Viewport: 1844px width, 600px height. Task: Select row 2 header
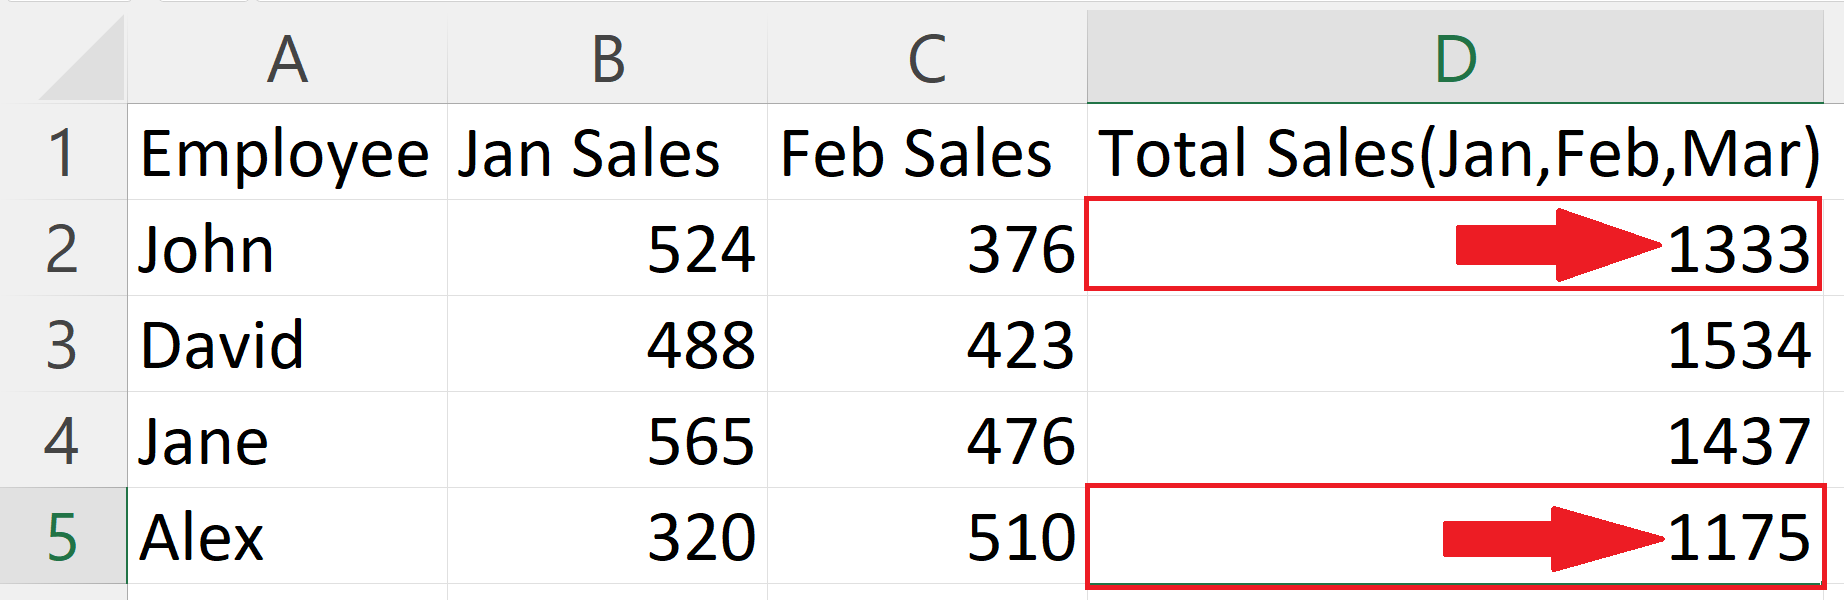62,249
